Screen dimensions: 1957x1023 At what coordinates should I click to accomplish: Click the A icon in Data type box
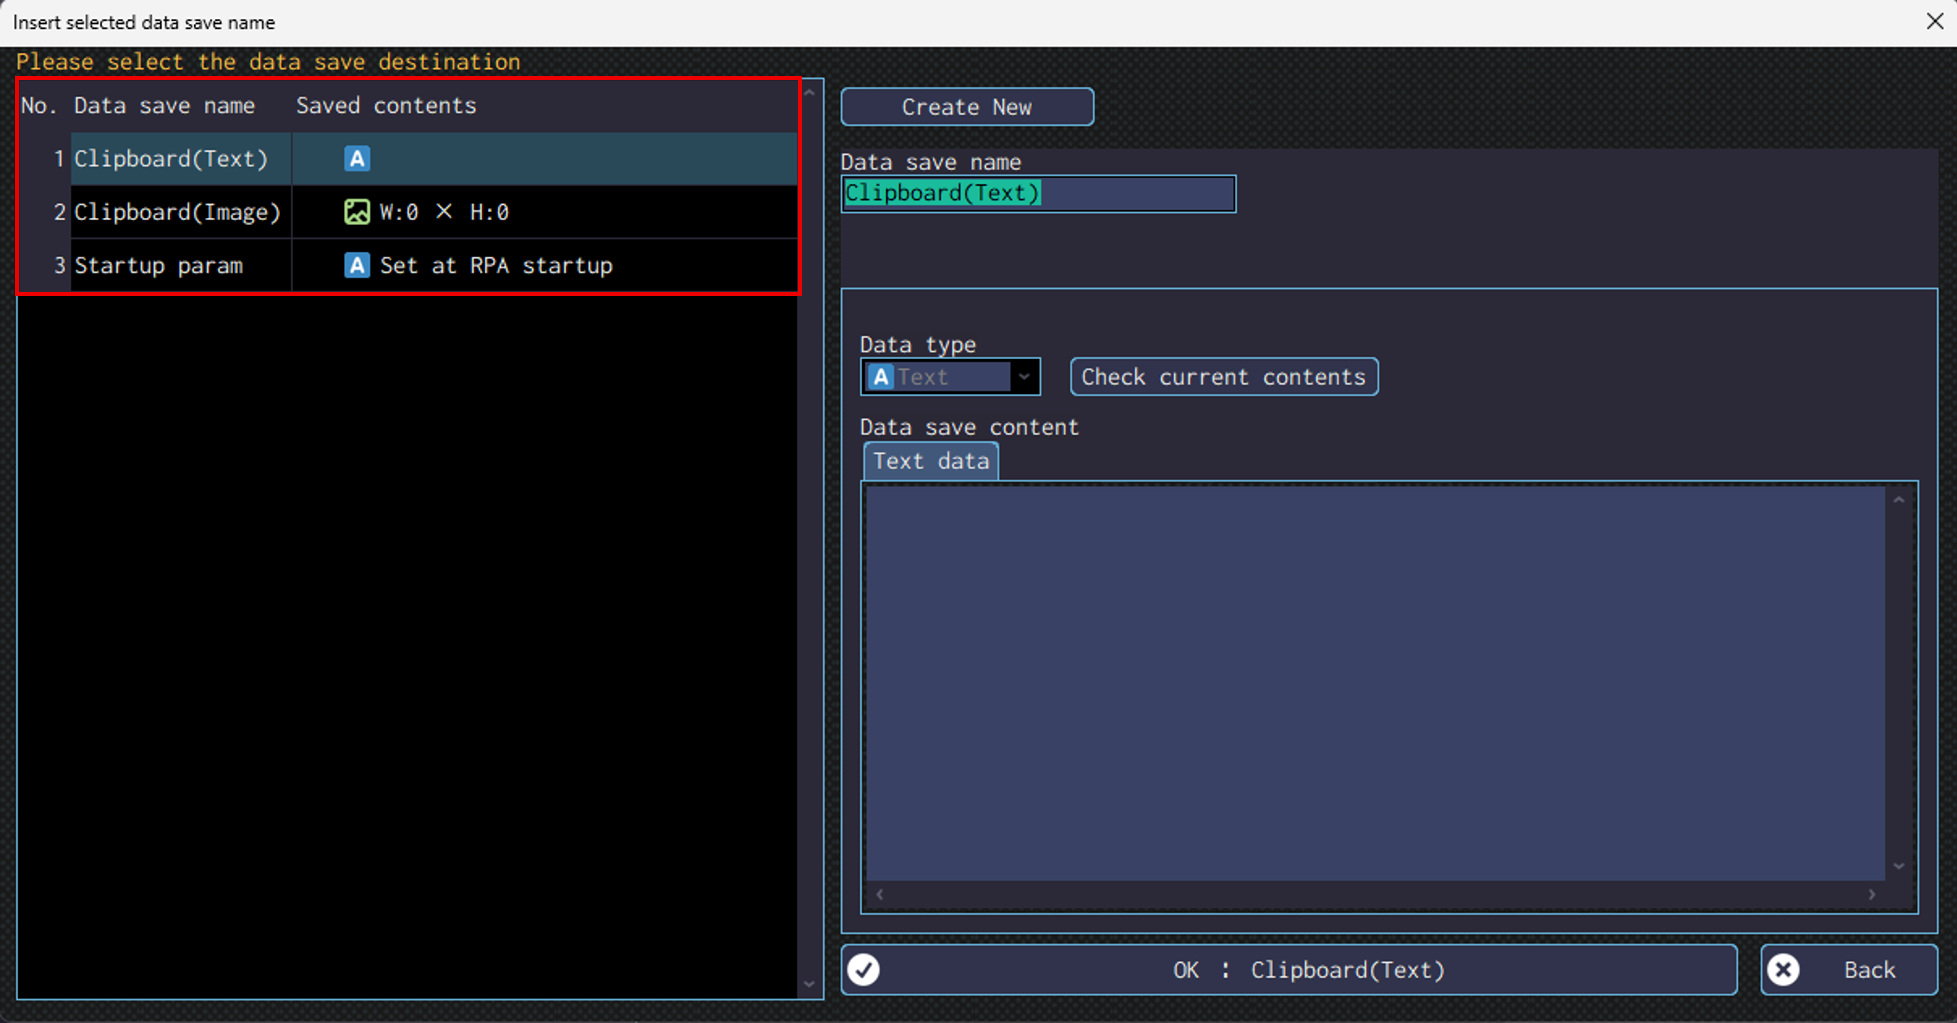(880, 377)
